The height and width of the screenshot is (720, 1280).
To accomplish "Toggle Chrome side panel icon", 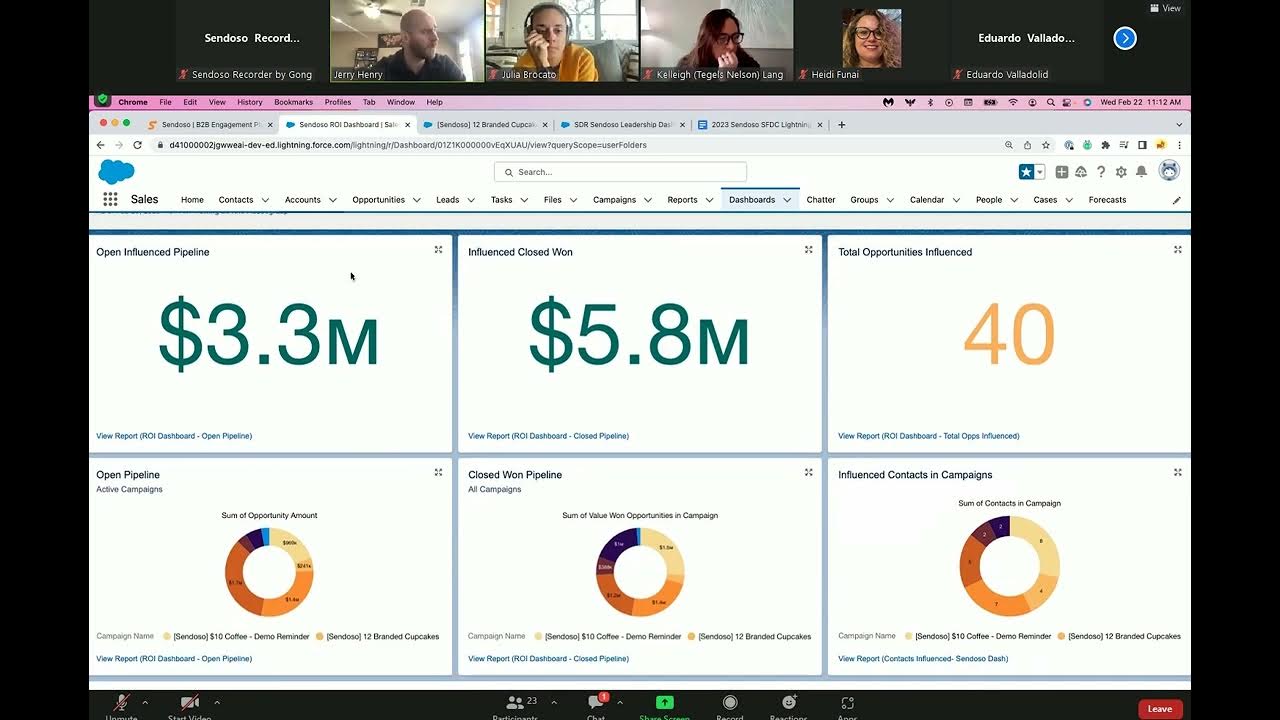I will click(1142, 145).
